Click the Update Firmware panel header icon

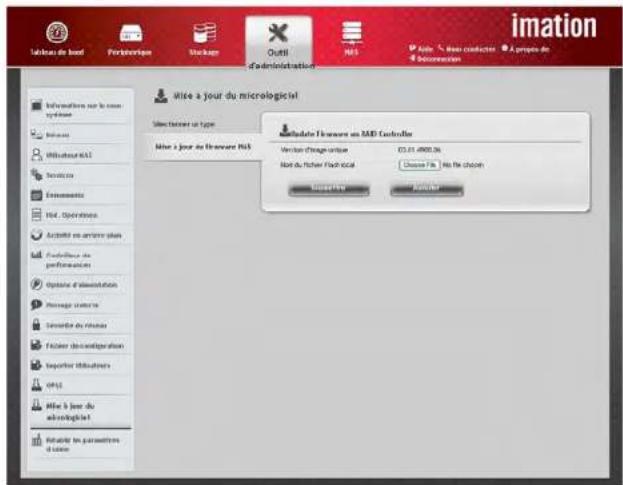[285, 130]
